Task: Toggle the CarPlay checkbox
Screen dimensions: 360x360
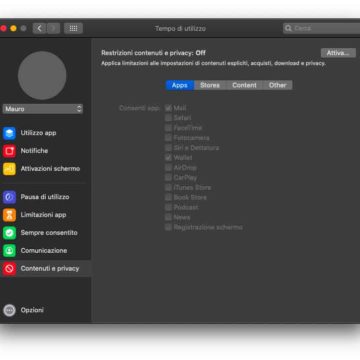Action: coord(168,178)
